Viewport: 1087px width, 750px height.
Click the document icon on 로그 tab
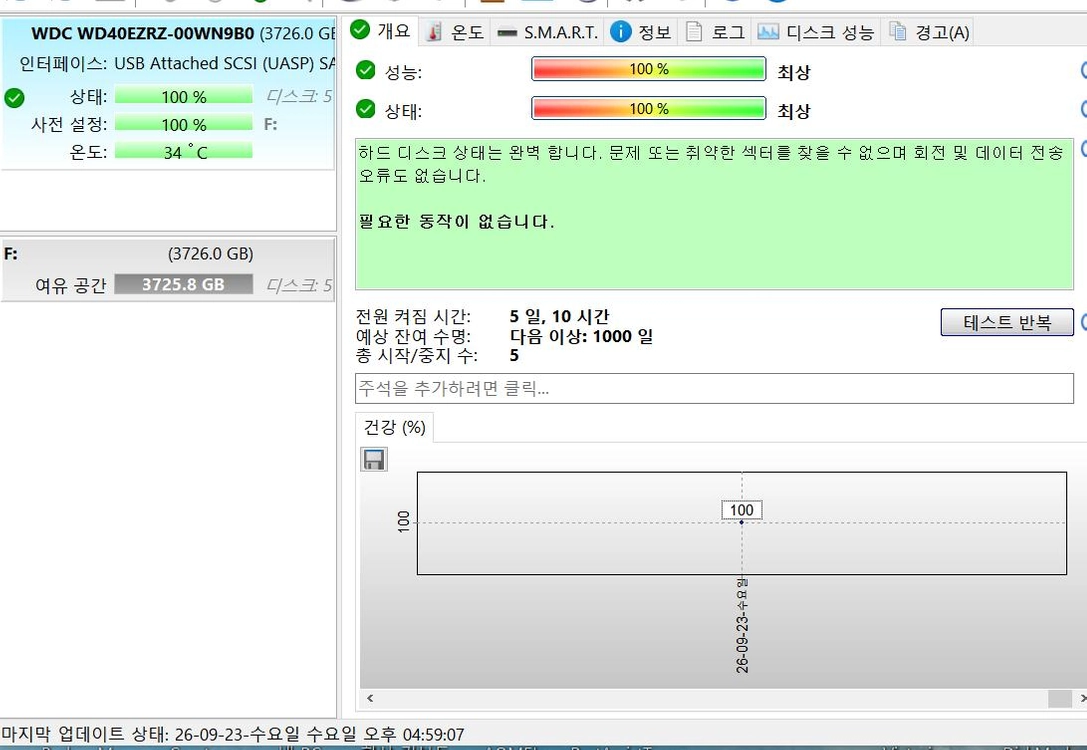pos(694,32)
